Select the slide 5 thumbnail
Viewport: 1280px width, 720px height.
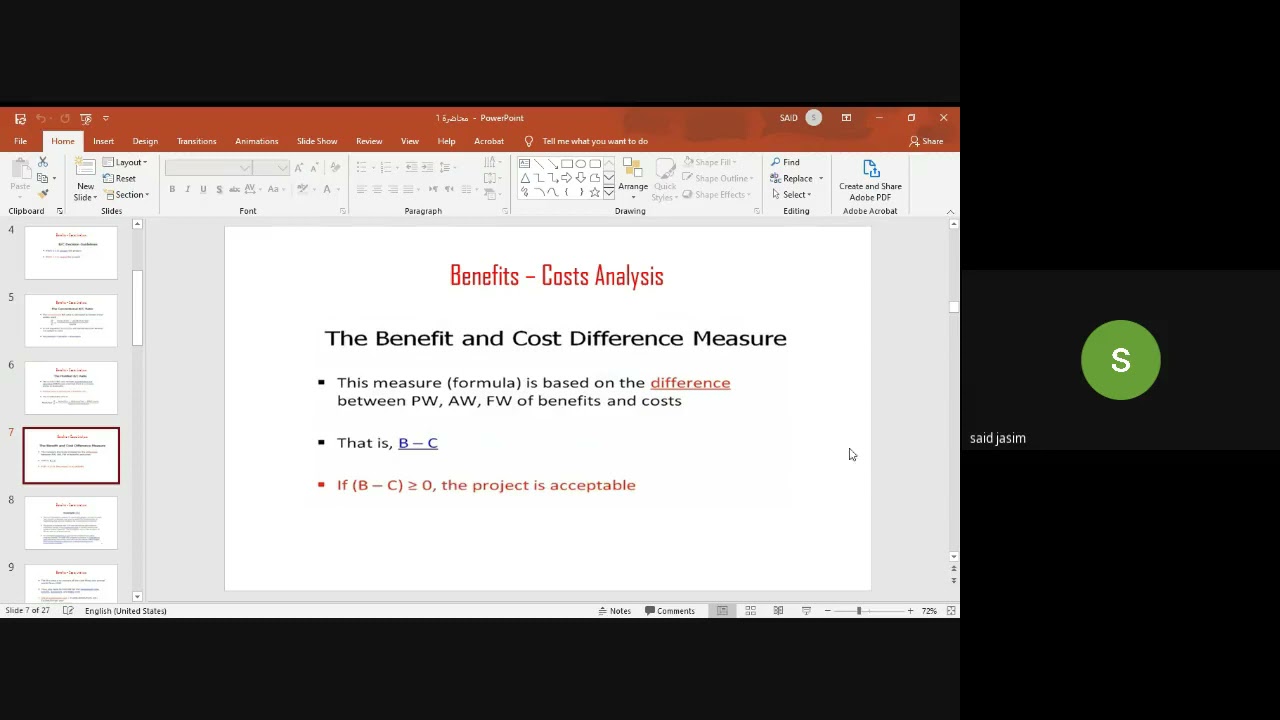pyautogui.click(x=71, y=320)
